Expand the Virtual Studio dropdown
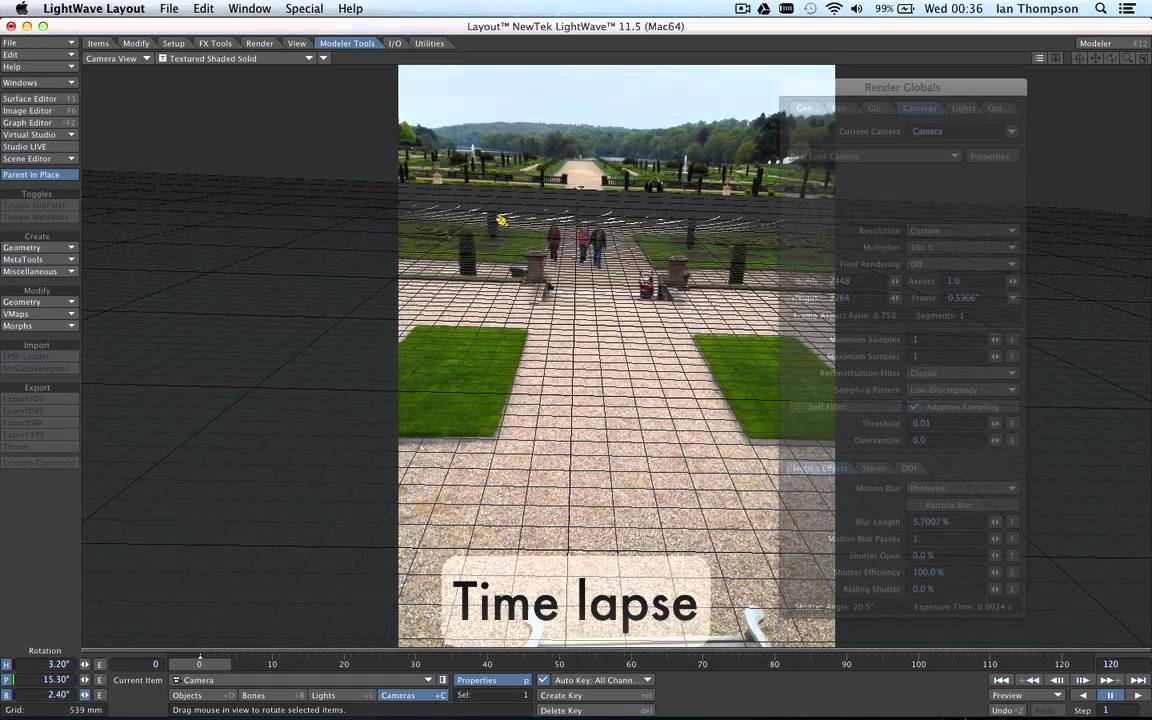This screenshot has height=720, width=1152. tap(39, 134)
